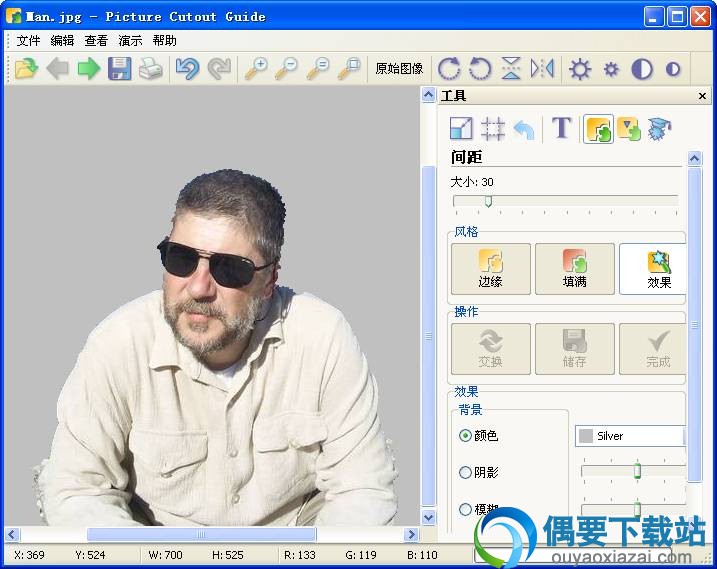Screen dimensions: 717x569
Task: Select the resize tool in tools panel
Action: coord(461,128)
